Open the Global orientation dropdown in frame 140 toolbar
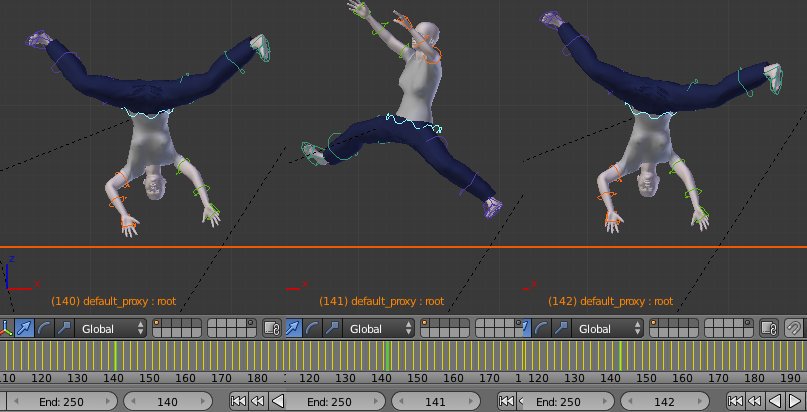This screenshot has height=412, width=807. (x=112, y=328)
